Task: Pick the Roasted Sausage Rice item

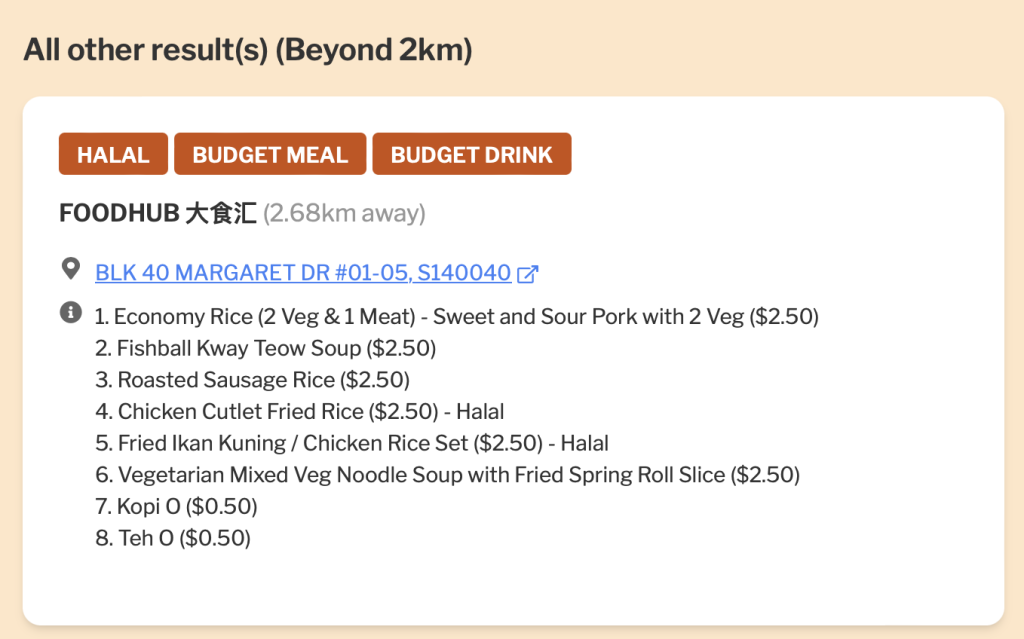Action: pyautogui.click(x=252, y=380)
